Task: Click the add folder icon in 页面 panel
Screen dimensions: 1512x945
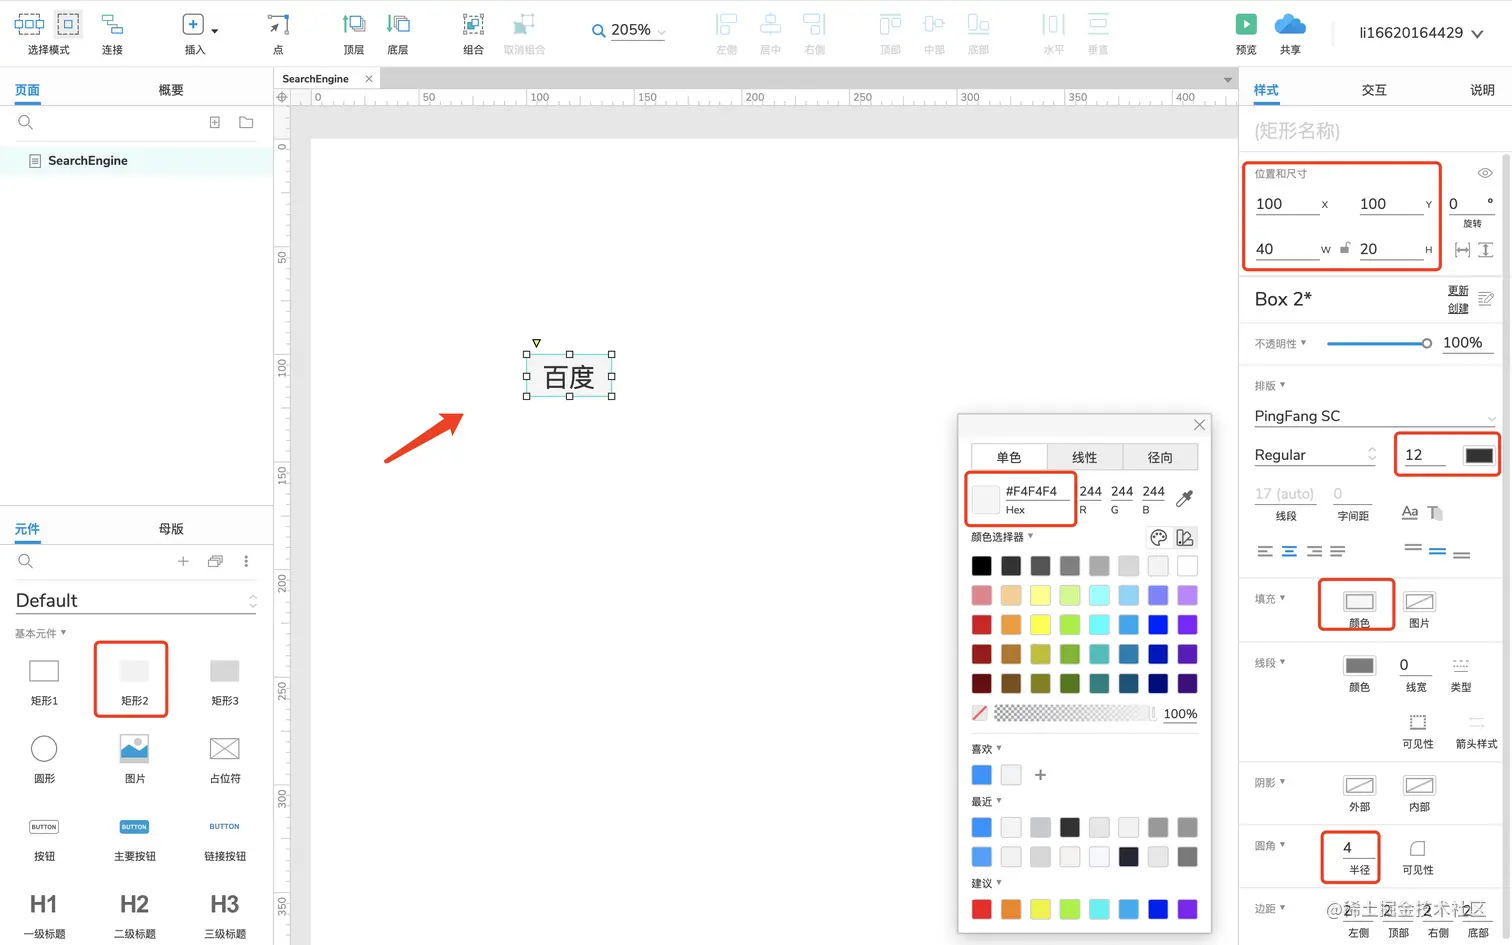Action: pos(246,122)
